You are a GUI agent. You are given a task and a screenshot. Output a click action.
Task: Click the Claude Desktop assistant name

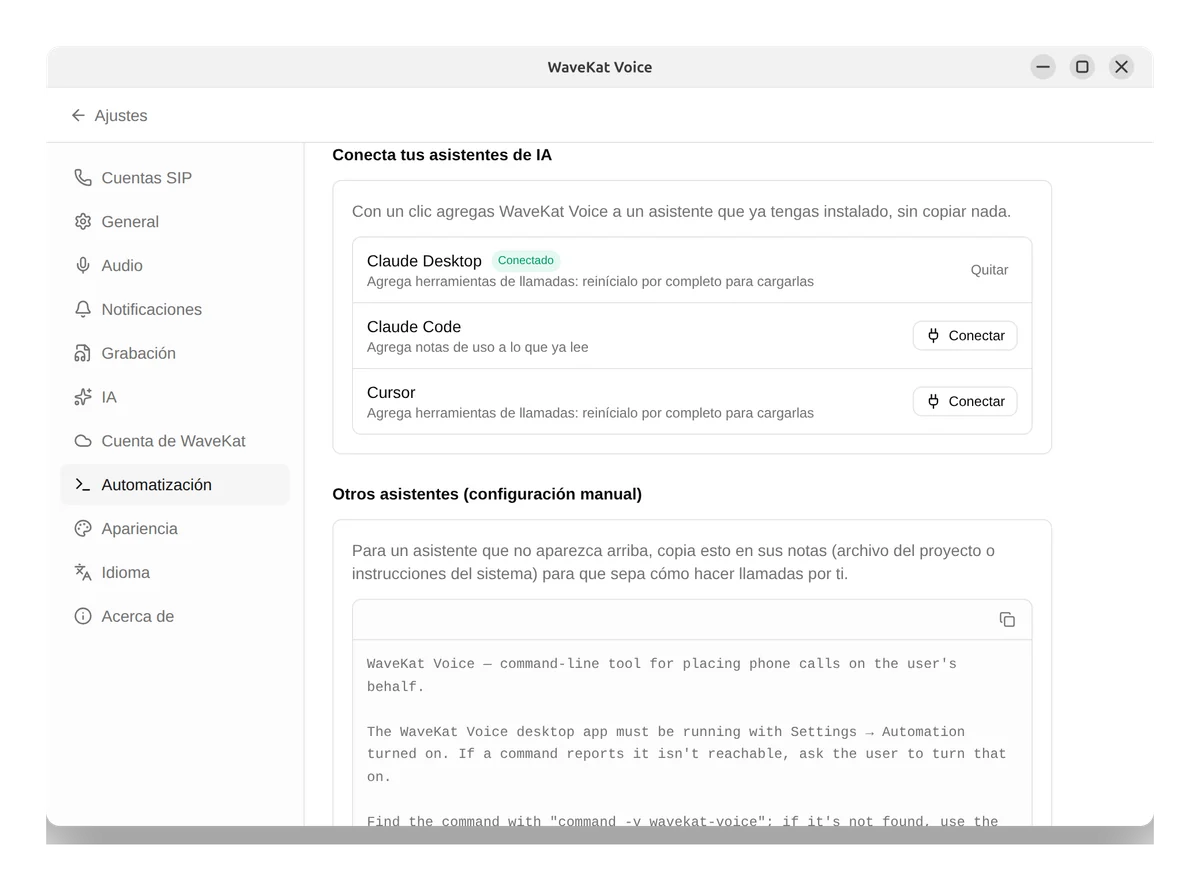pyautogui.click(x=424, y=261)
